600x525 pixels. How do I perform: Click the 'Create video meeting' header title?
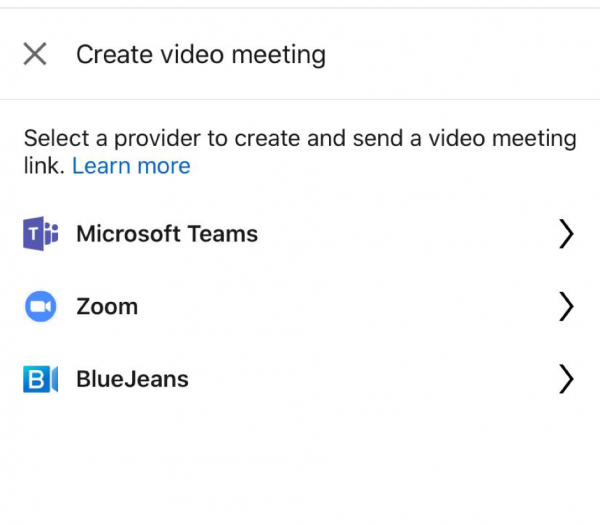coord(201,55)
